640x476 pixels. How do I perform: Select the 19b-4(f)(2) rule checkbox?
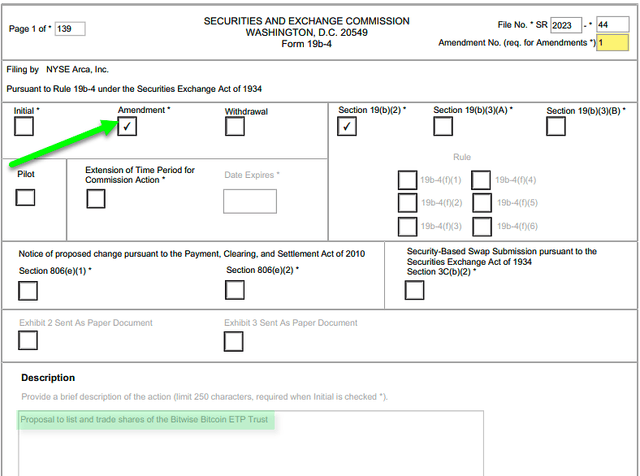pyautogui.click(x=407, y=203)
